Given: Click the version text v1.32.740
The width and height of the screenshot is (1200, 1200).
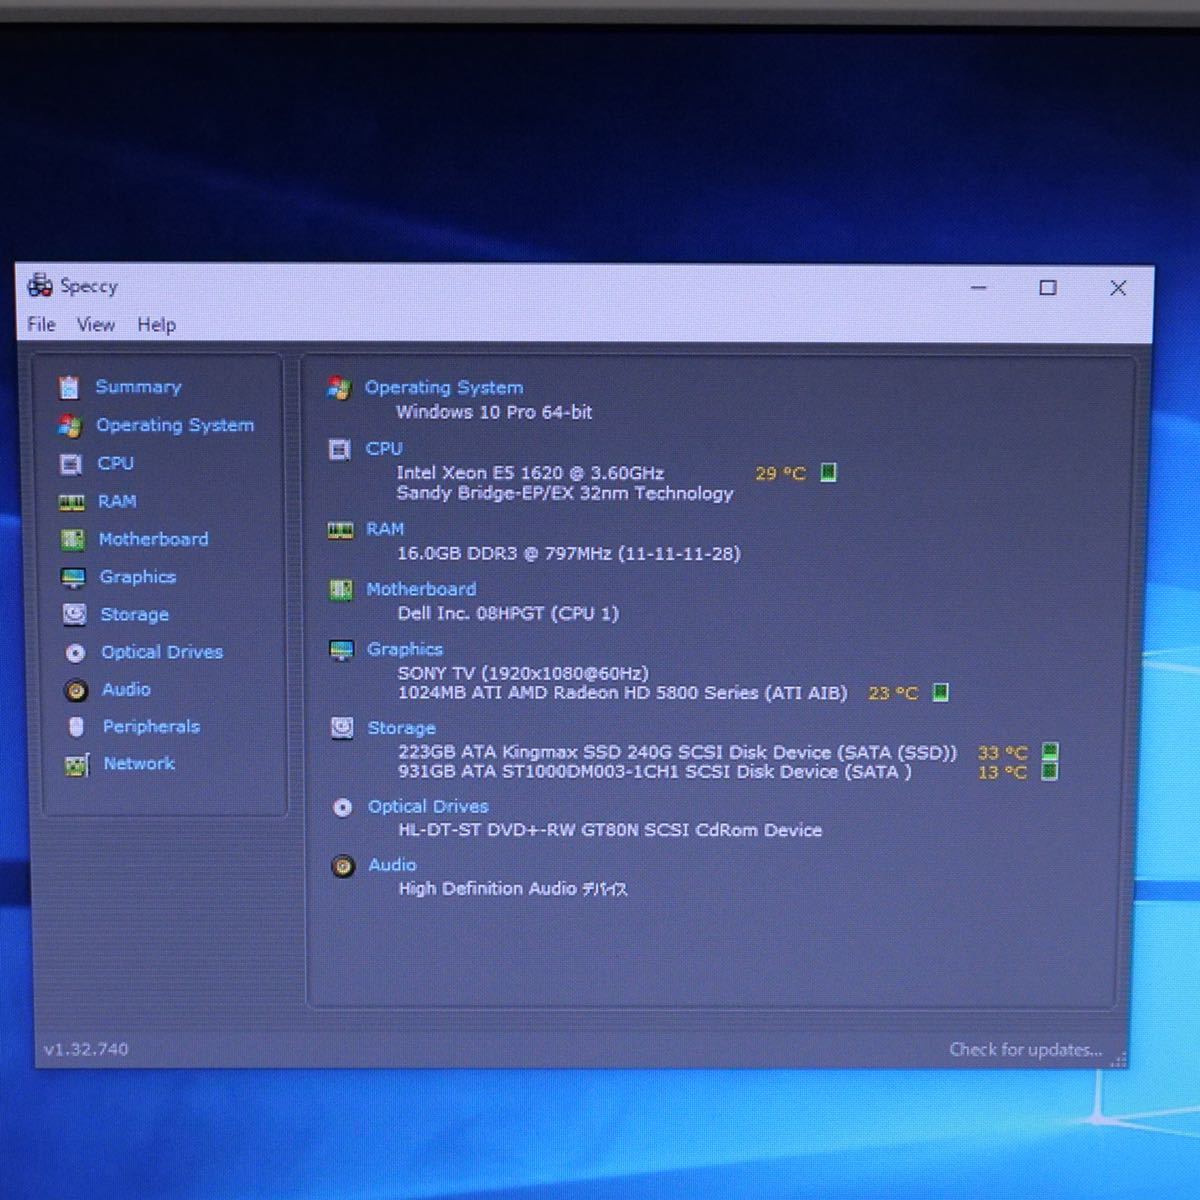Looking at the screenshot, I should (x=86, y=1049).
